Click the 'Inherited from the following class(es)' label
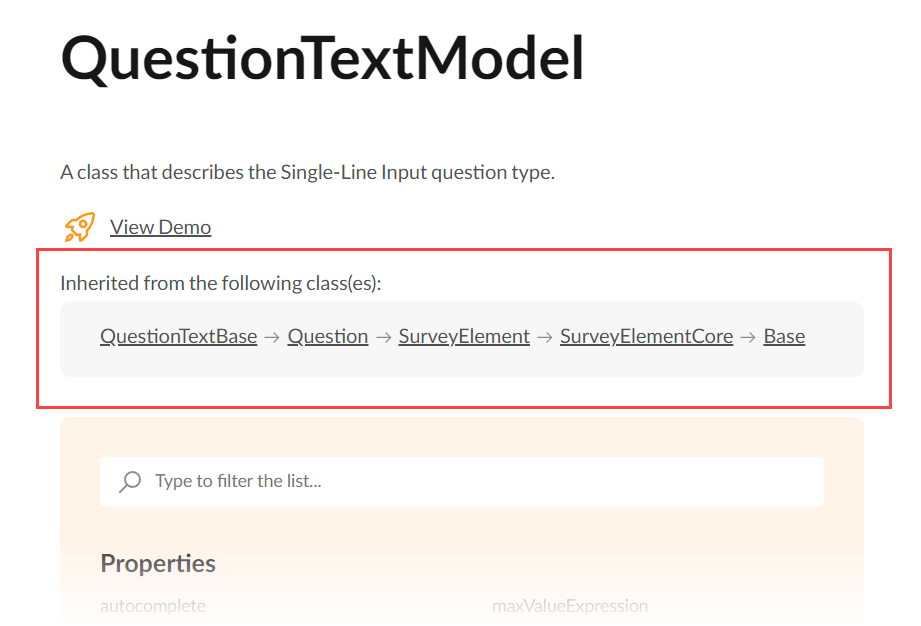This screenshot has height=626, width=921. [221, 283]
